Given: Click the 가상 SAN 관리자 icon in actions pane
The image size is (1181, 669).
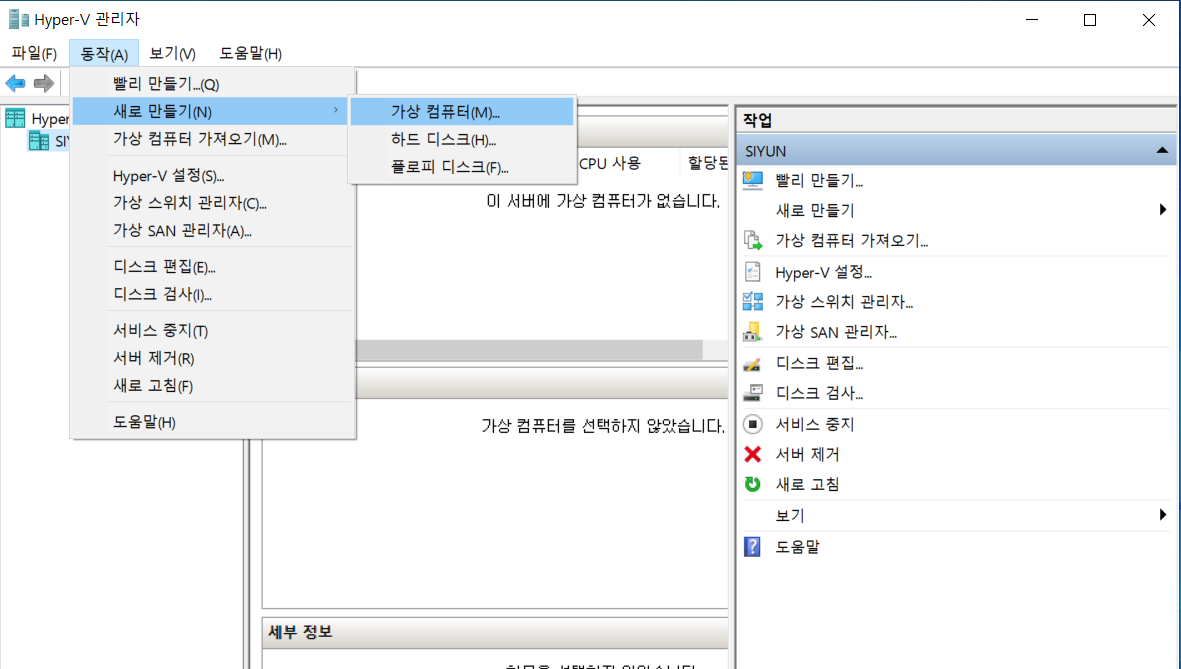Looking at the screenshot, I should 752,332.
